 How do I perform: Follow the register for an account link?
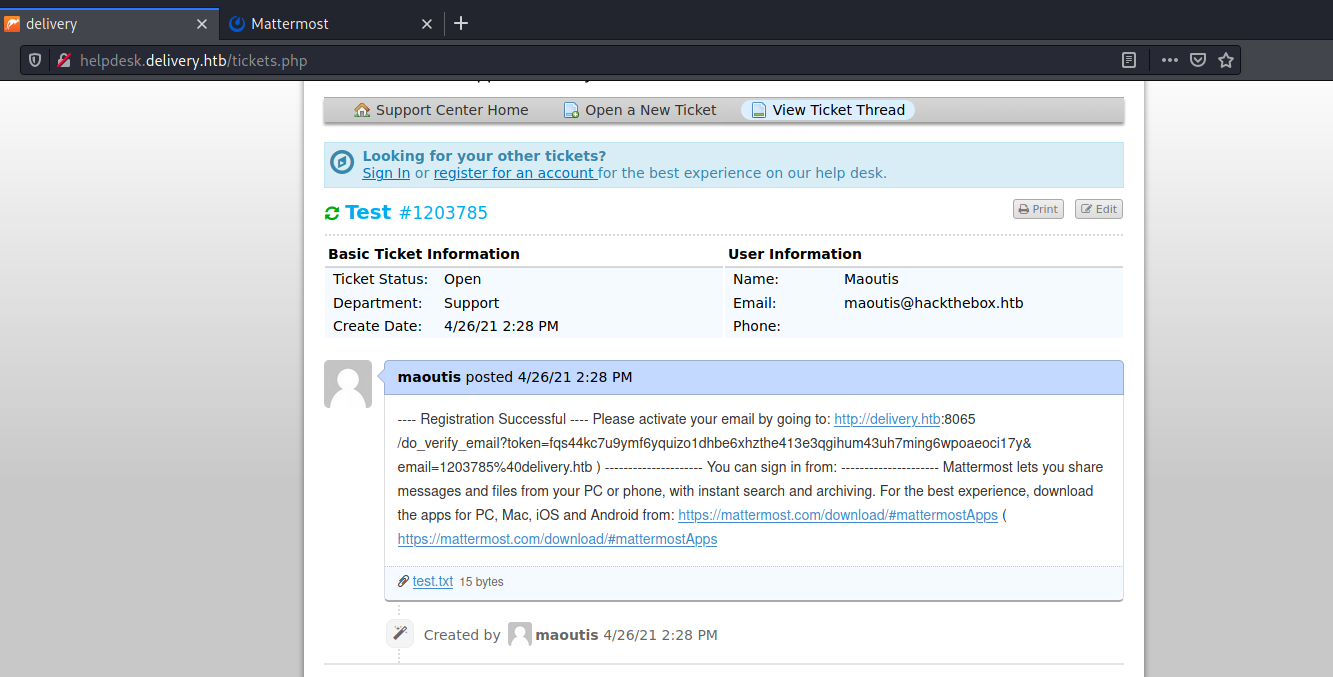[514, 173]
